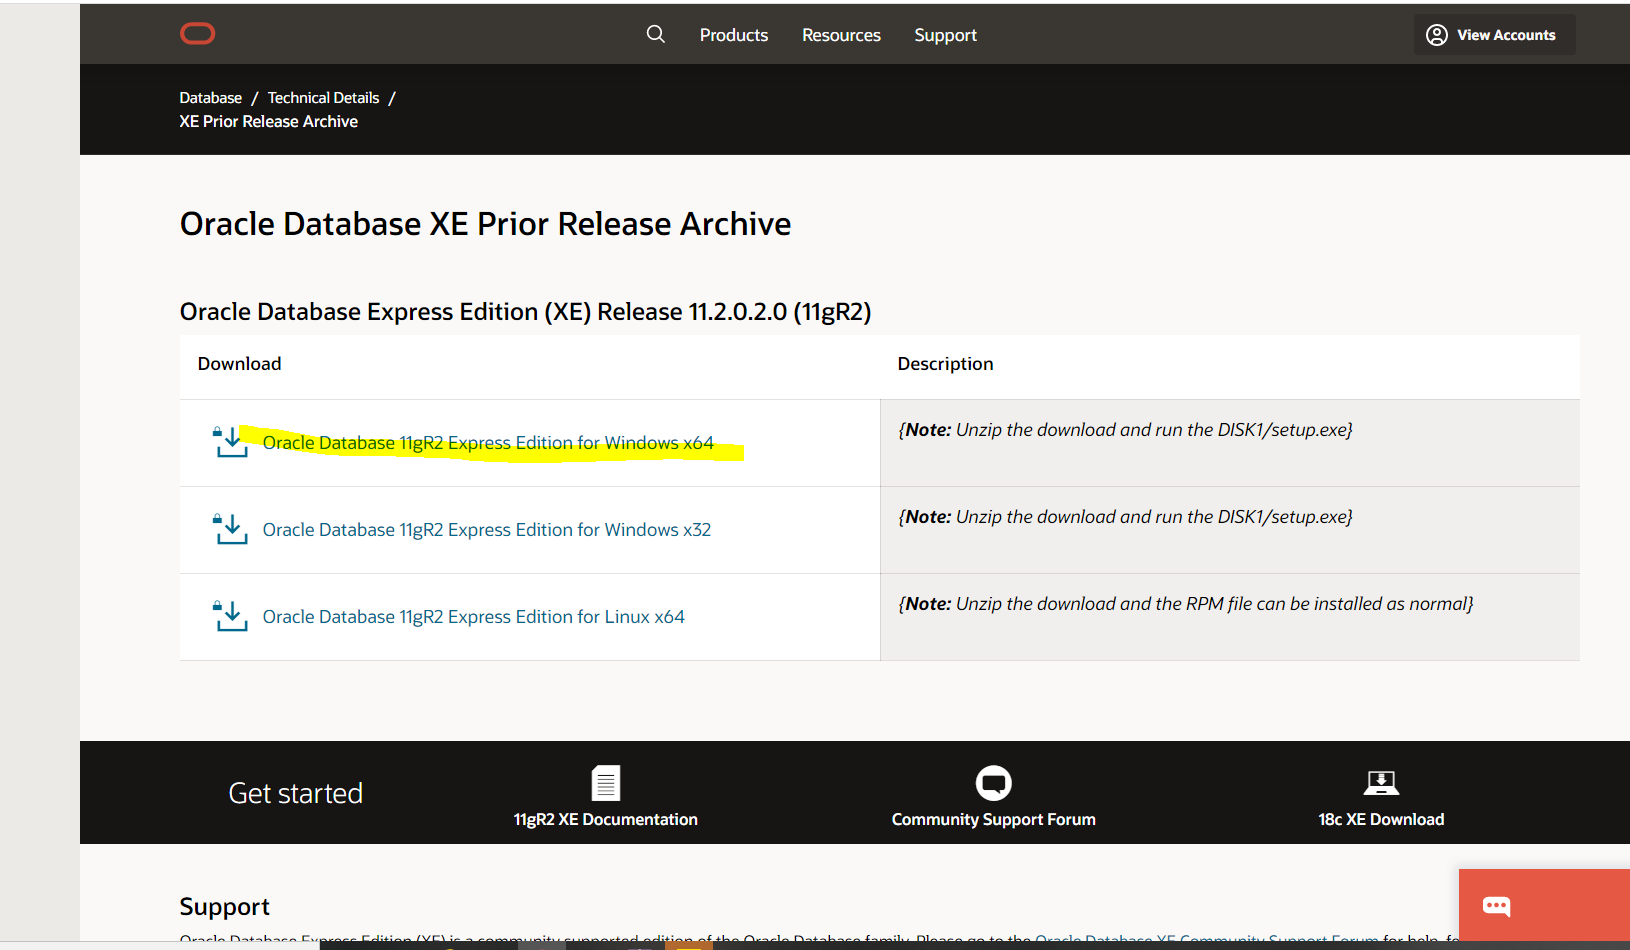The width and height of the screenshot is (1630, 950).
Task: Click the Windows x64 setup.exe note text
Action: [1125, 430]
